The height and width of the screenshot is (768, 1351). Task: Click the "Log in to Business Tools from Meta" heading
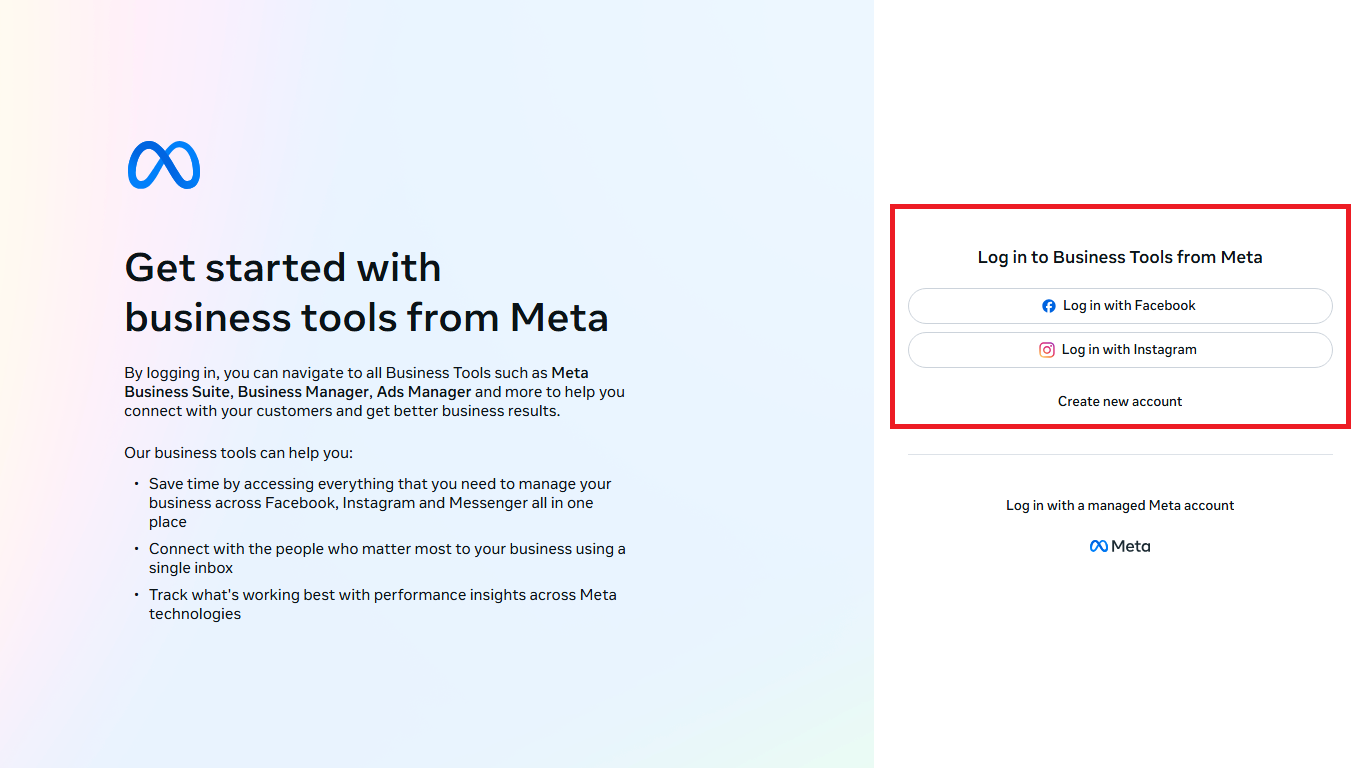(x=1120, y=257)
